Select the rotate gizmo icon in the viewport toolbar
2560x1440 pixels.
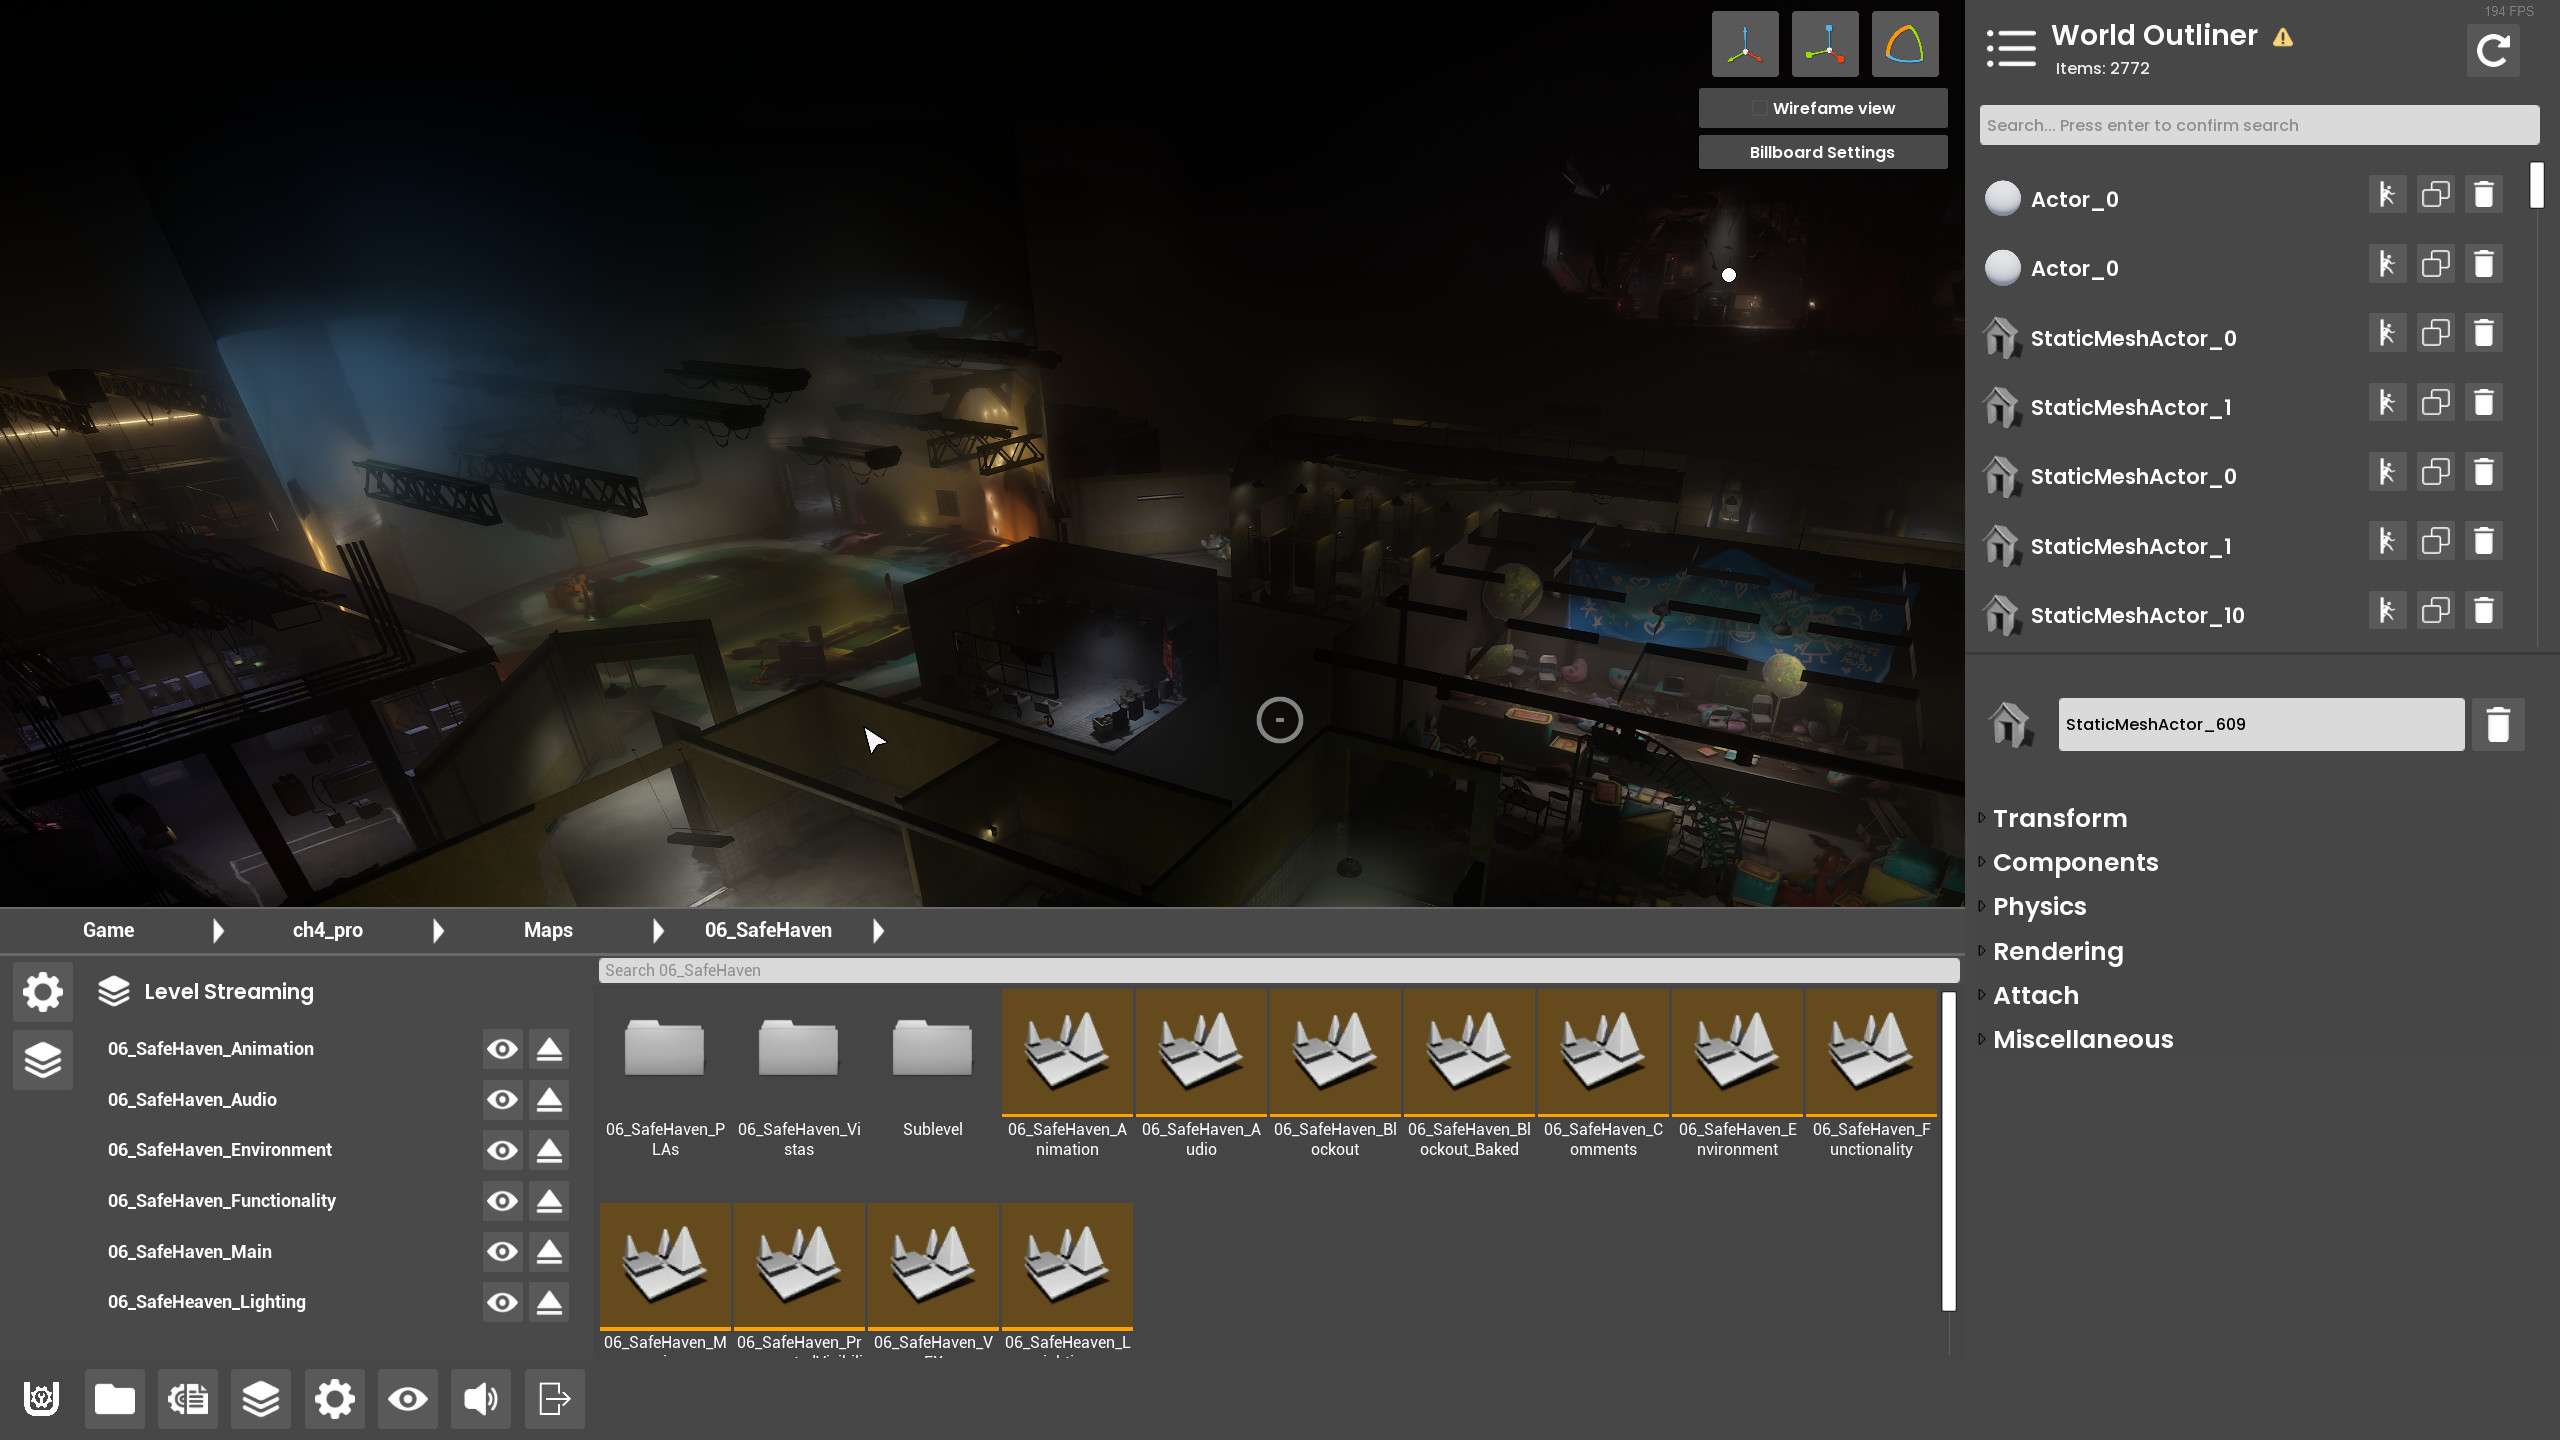[1825, 43]
